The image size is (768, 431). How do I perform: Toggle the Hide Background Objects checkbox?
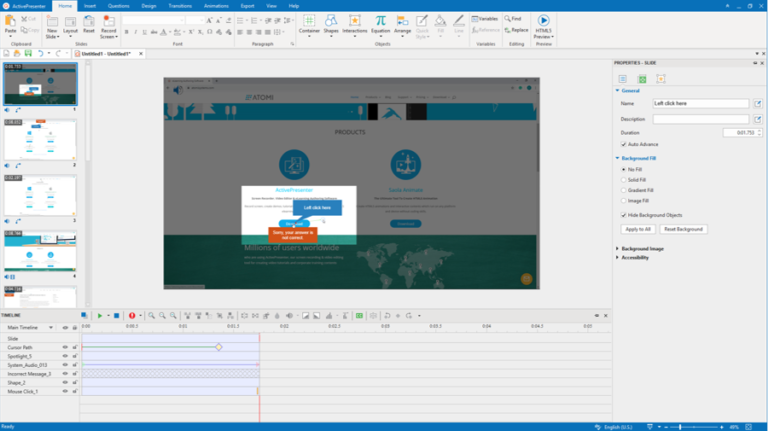tap(624, 215)
